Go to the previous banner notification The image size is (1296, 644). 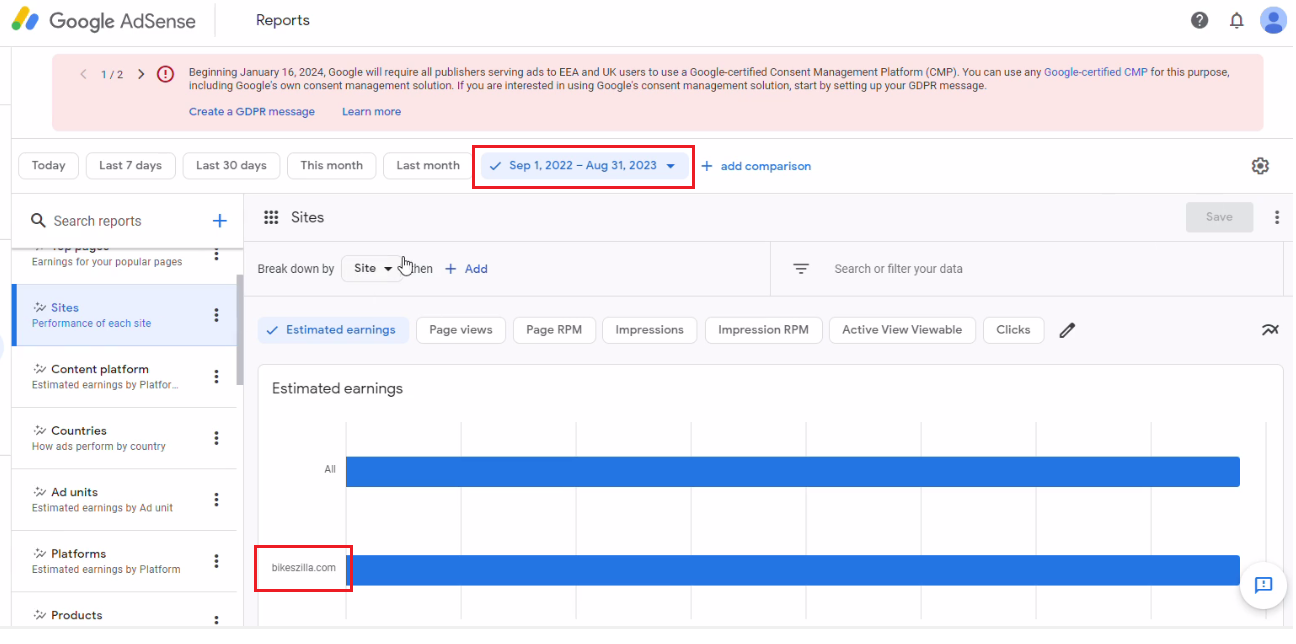click(83, 74)
